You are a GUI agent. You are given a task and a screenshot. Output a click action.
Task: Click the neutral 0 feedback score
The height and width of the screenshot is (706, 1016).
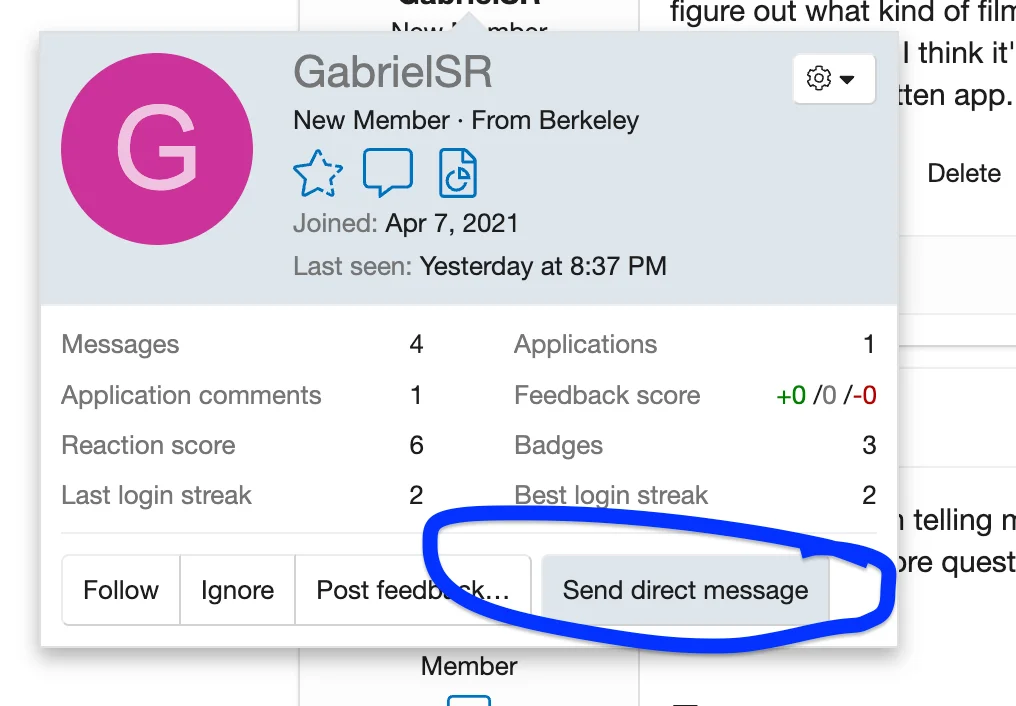click(827, 395)
